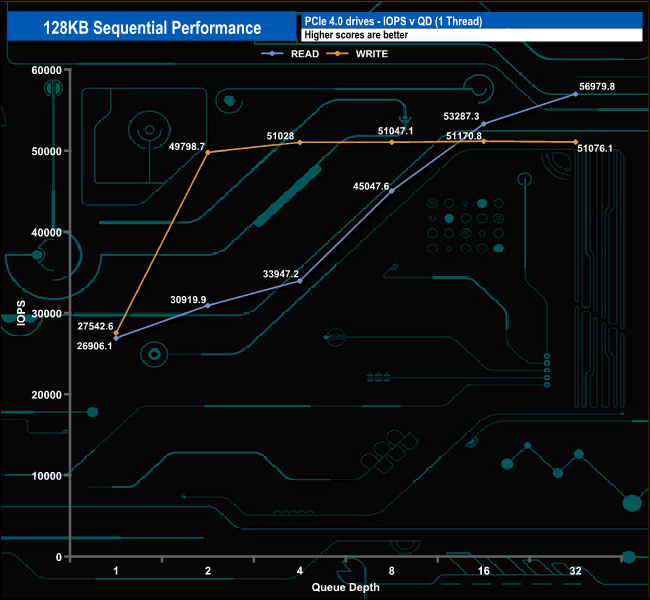Select the WRITE point labeled 51028
Screen dimensions: 650x600
pyautogui.click(x=300, y=142)
